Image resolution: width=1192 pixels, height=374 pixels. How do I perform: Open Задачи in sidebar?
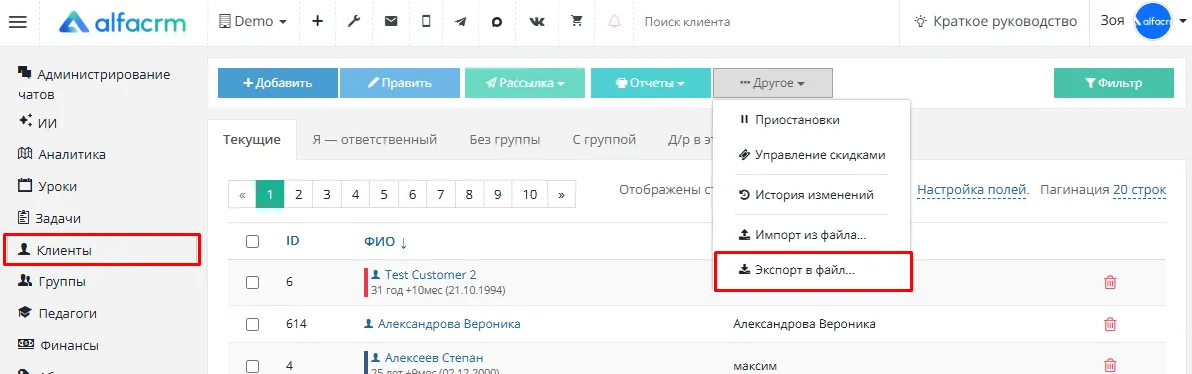pyautogui.click(x=49, y=218)
